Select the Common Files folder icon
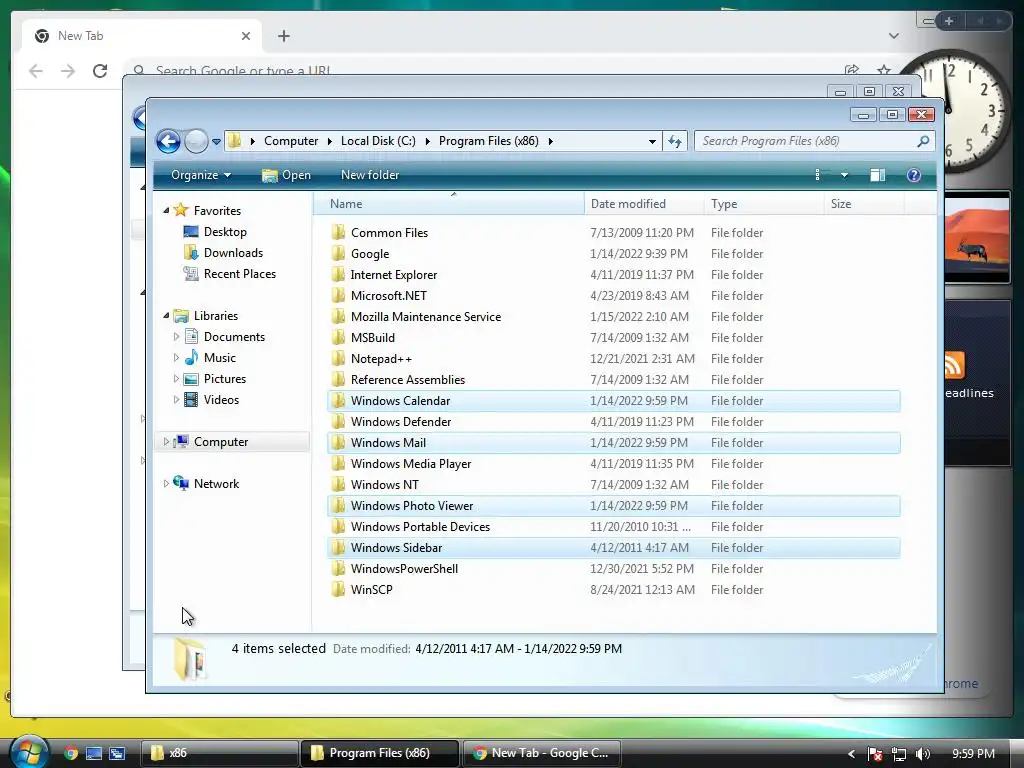This screenshot has width=1024, height=768. click(x=338, y=232)
